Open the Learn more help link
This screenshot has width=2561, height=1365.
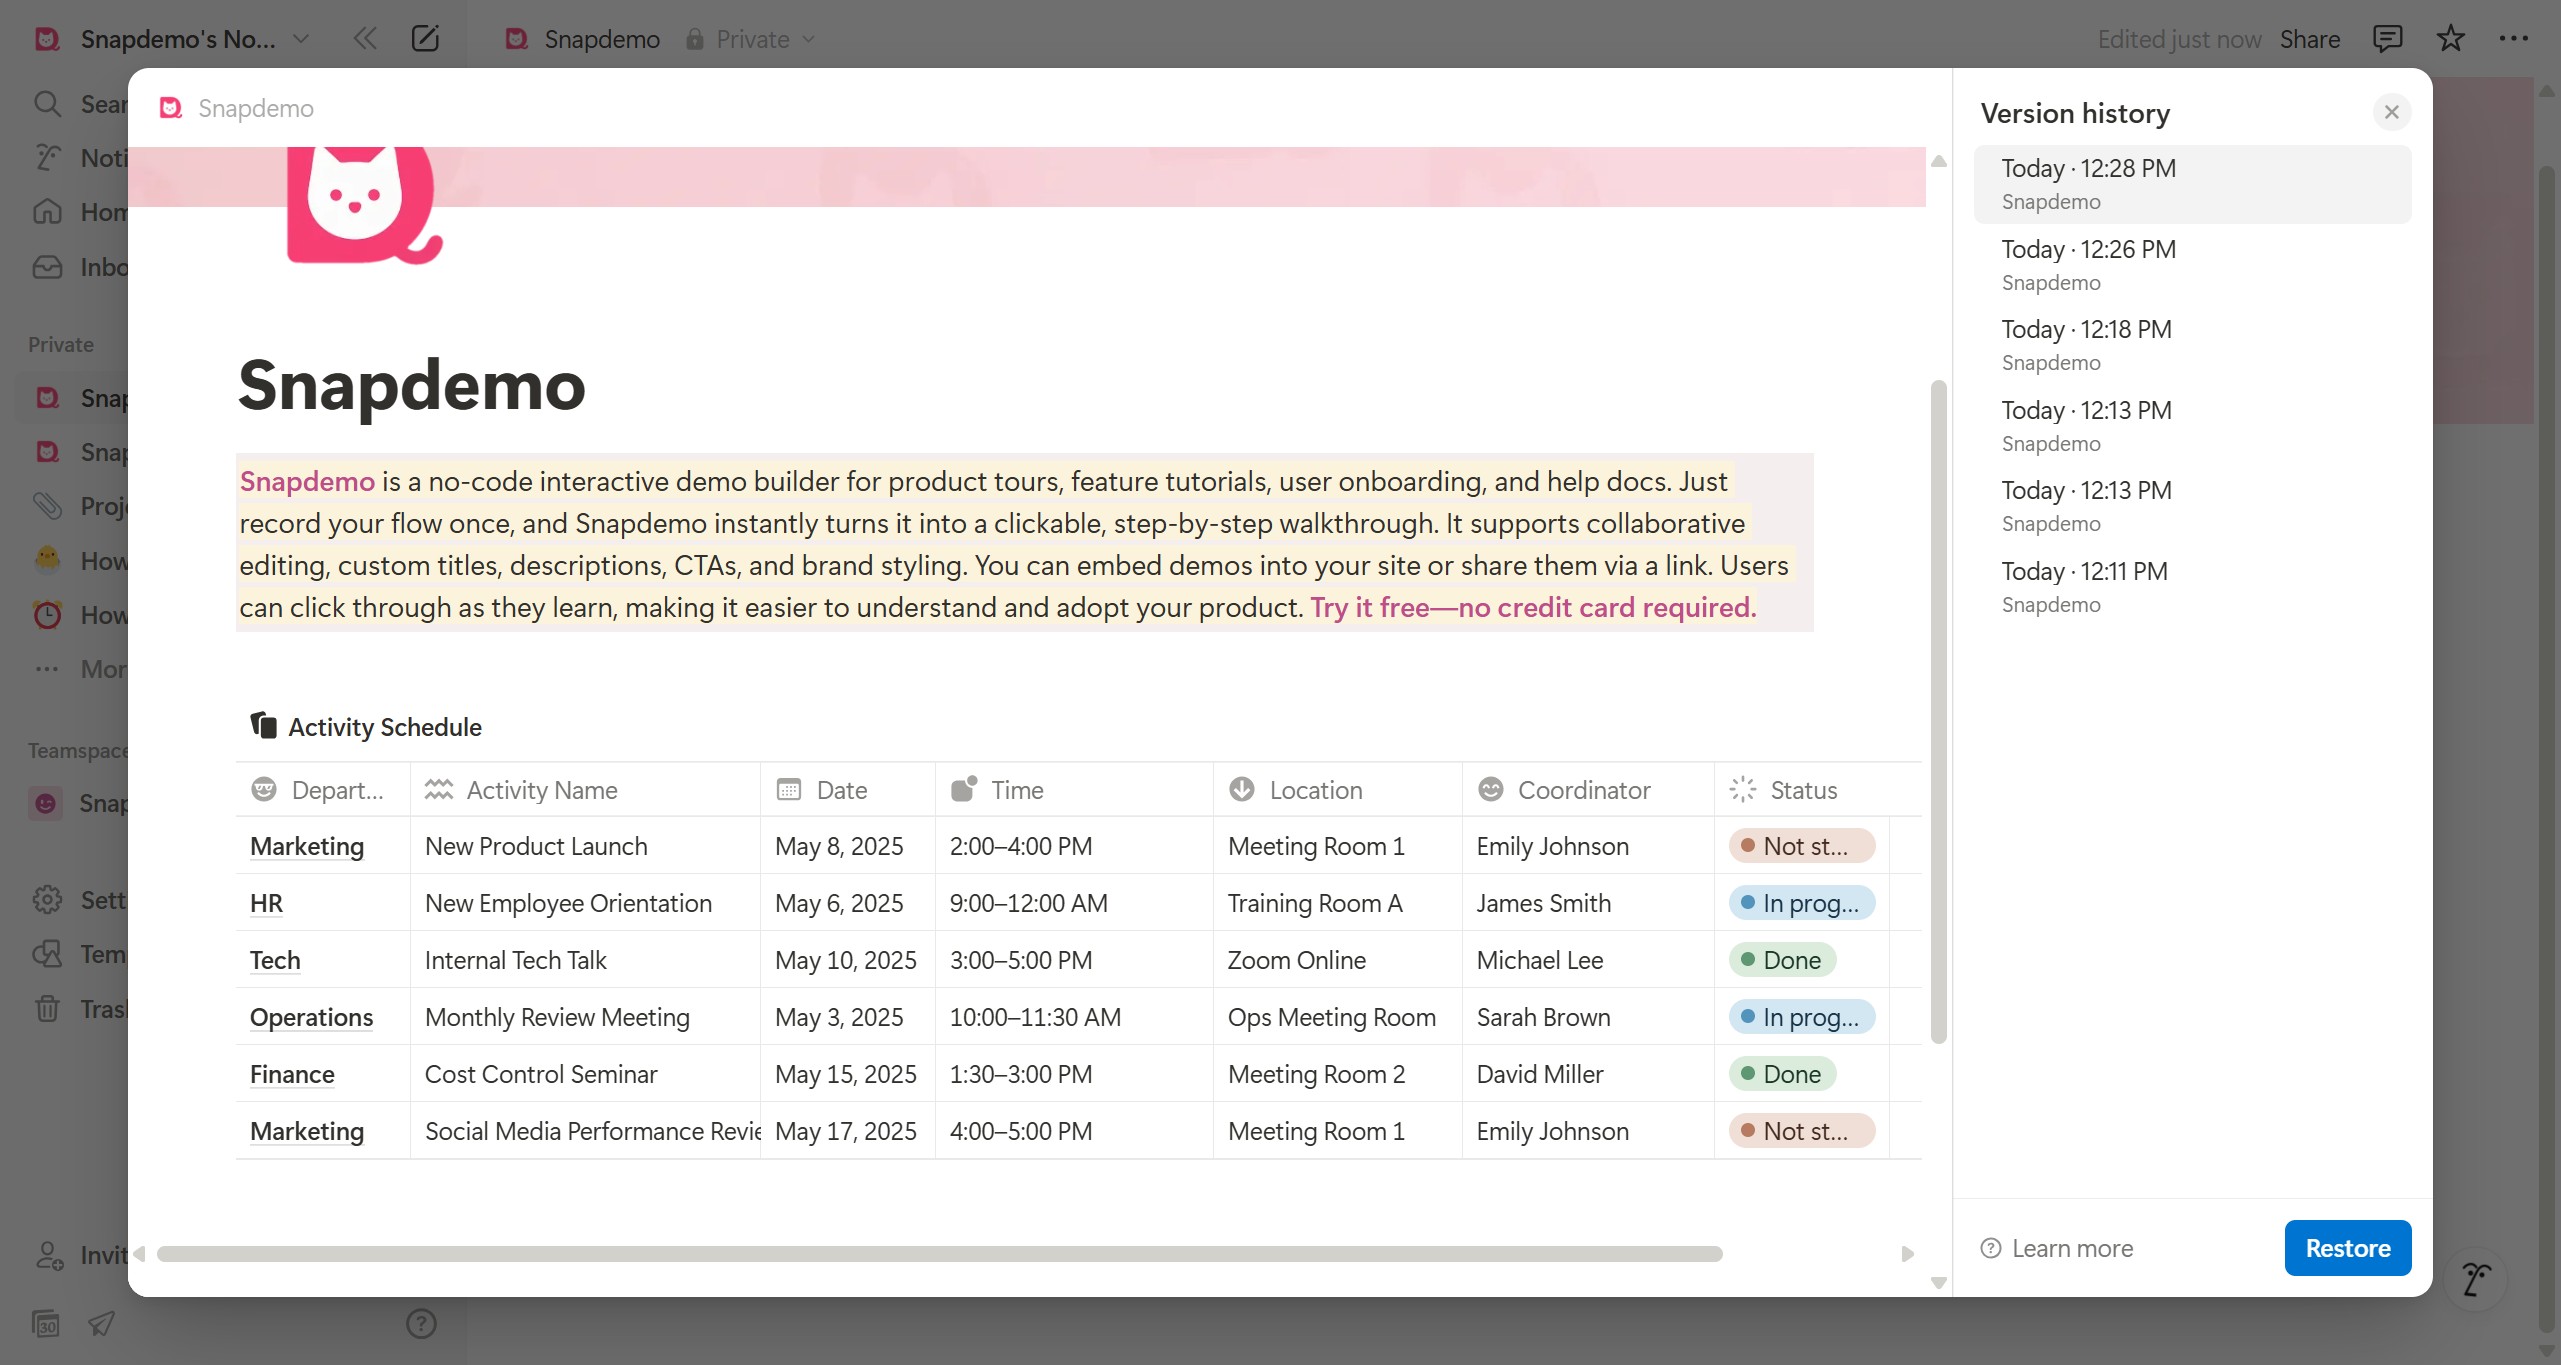point(2057,1248)
